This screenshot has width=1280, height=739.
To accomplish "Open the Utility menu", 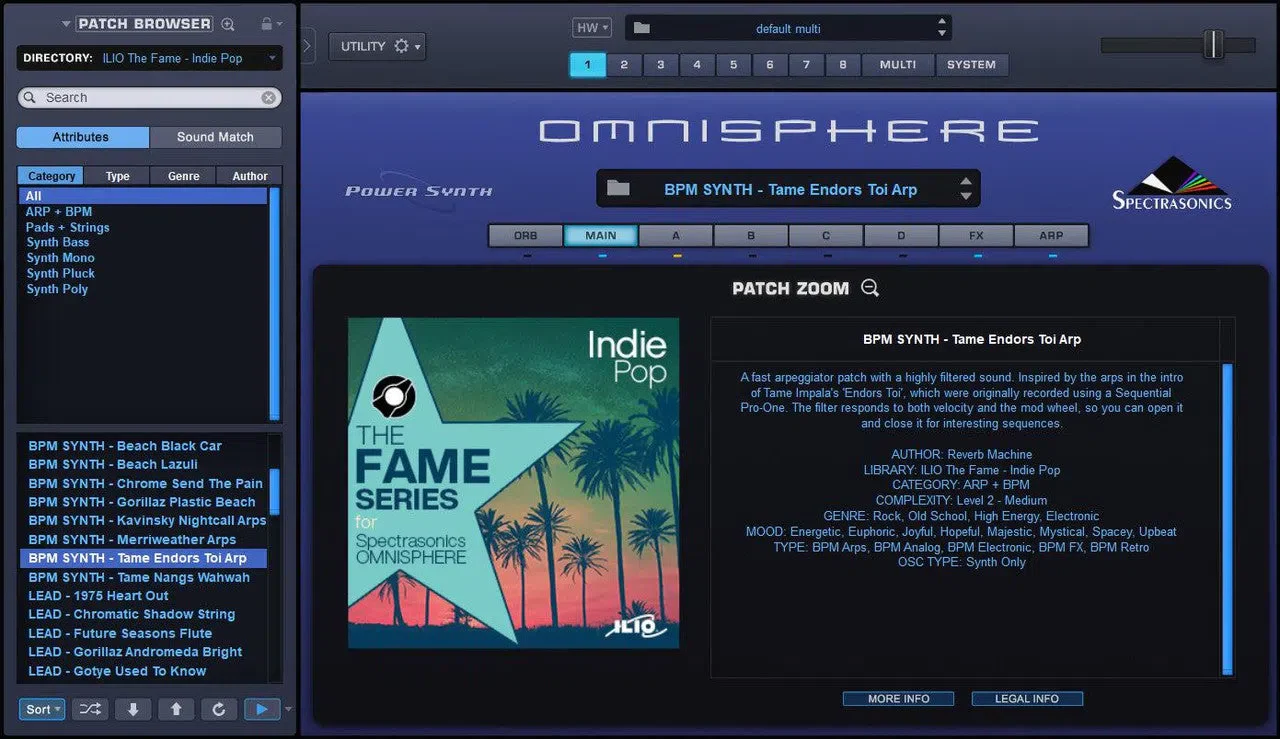I will (376, 46).
